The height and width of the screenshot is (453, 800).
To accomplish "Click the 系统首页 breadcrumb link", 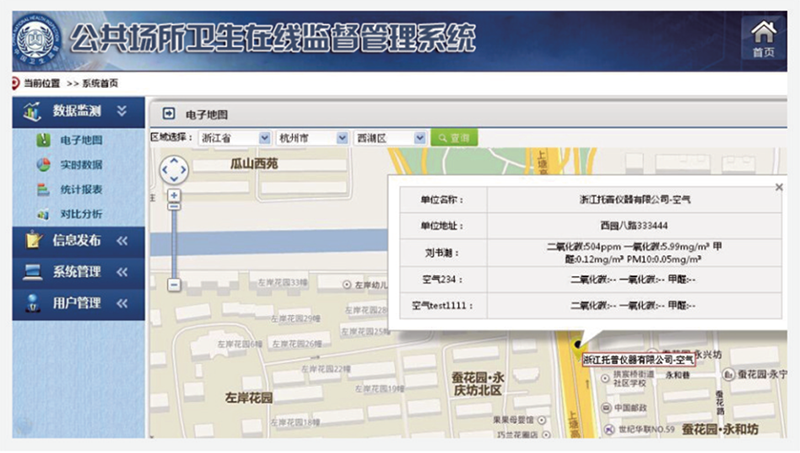I will pos(100,82).
